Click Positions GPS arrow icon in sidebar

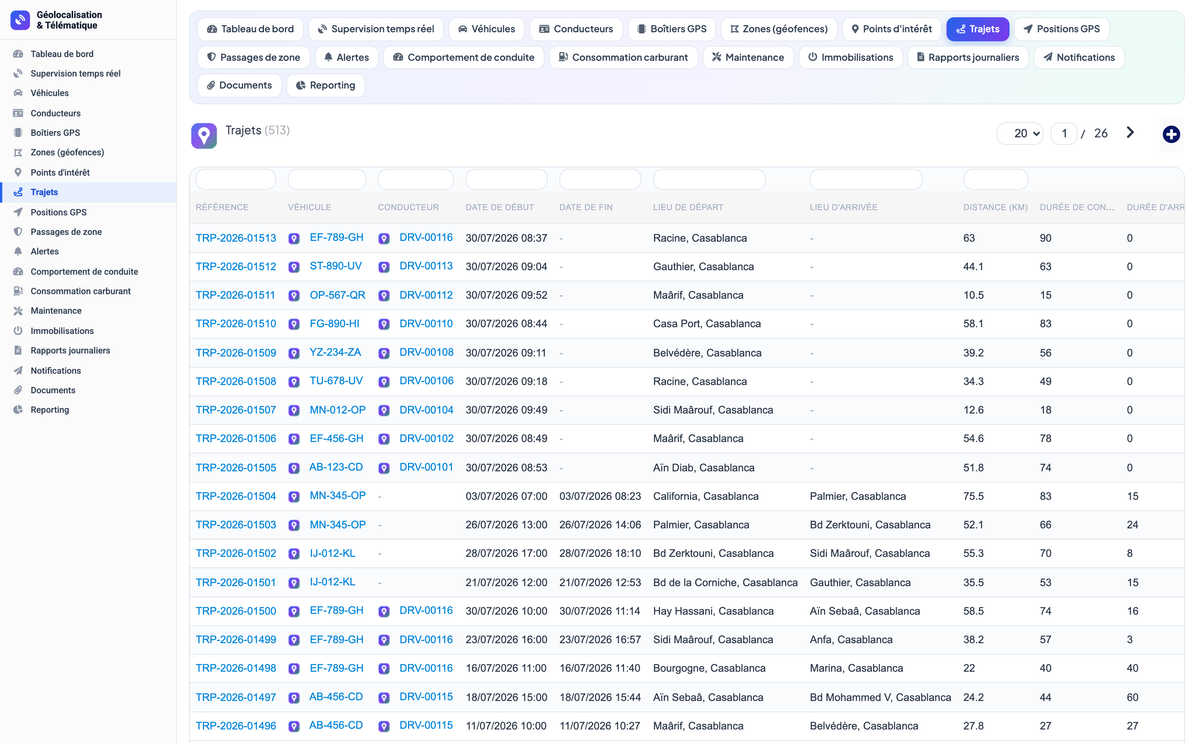click(18, 212)
